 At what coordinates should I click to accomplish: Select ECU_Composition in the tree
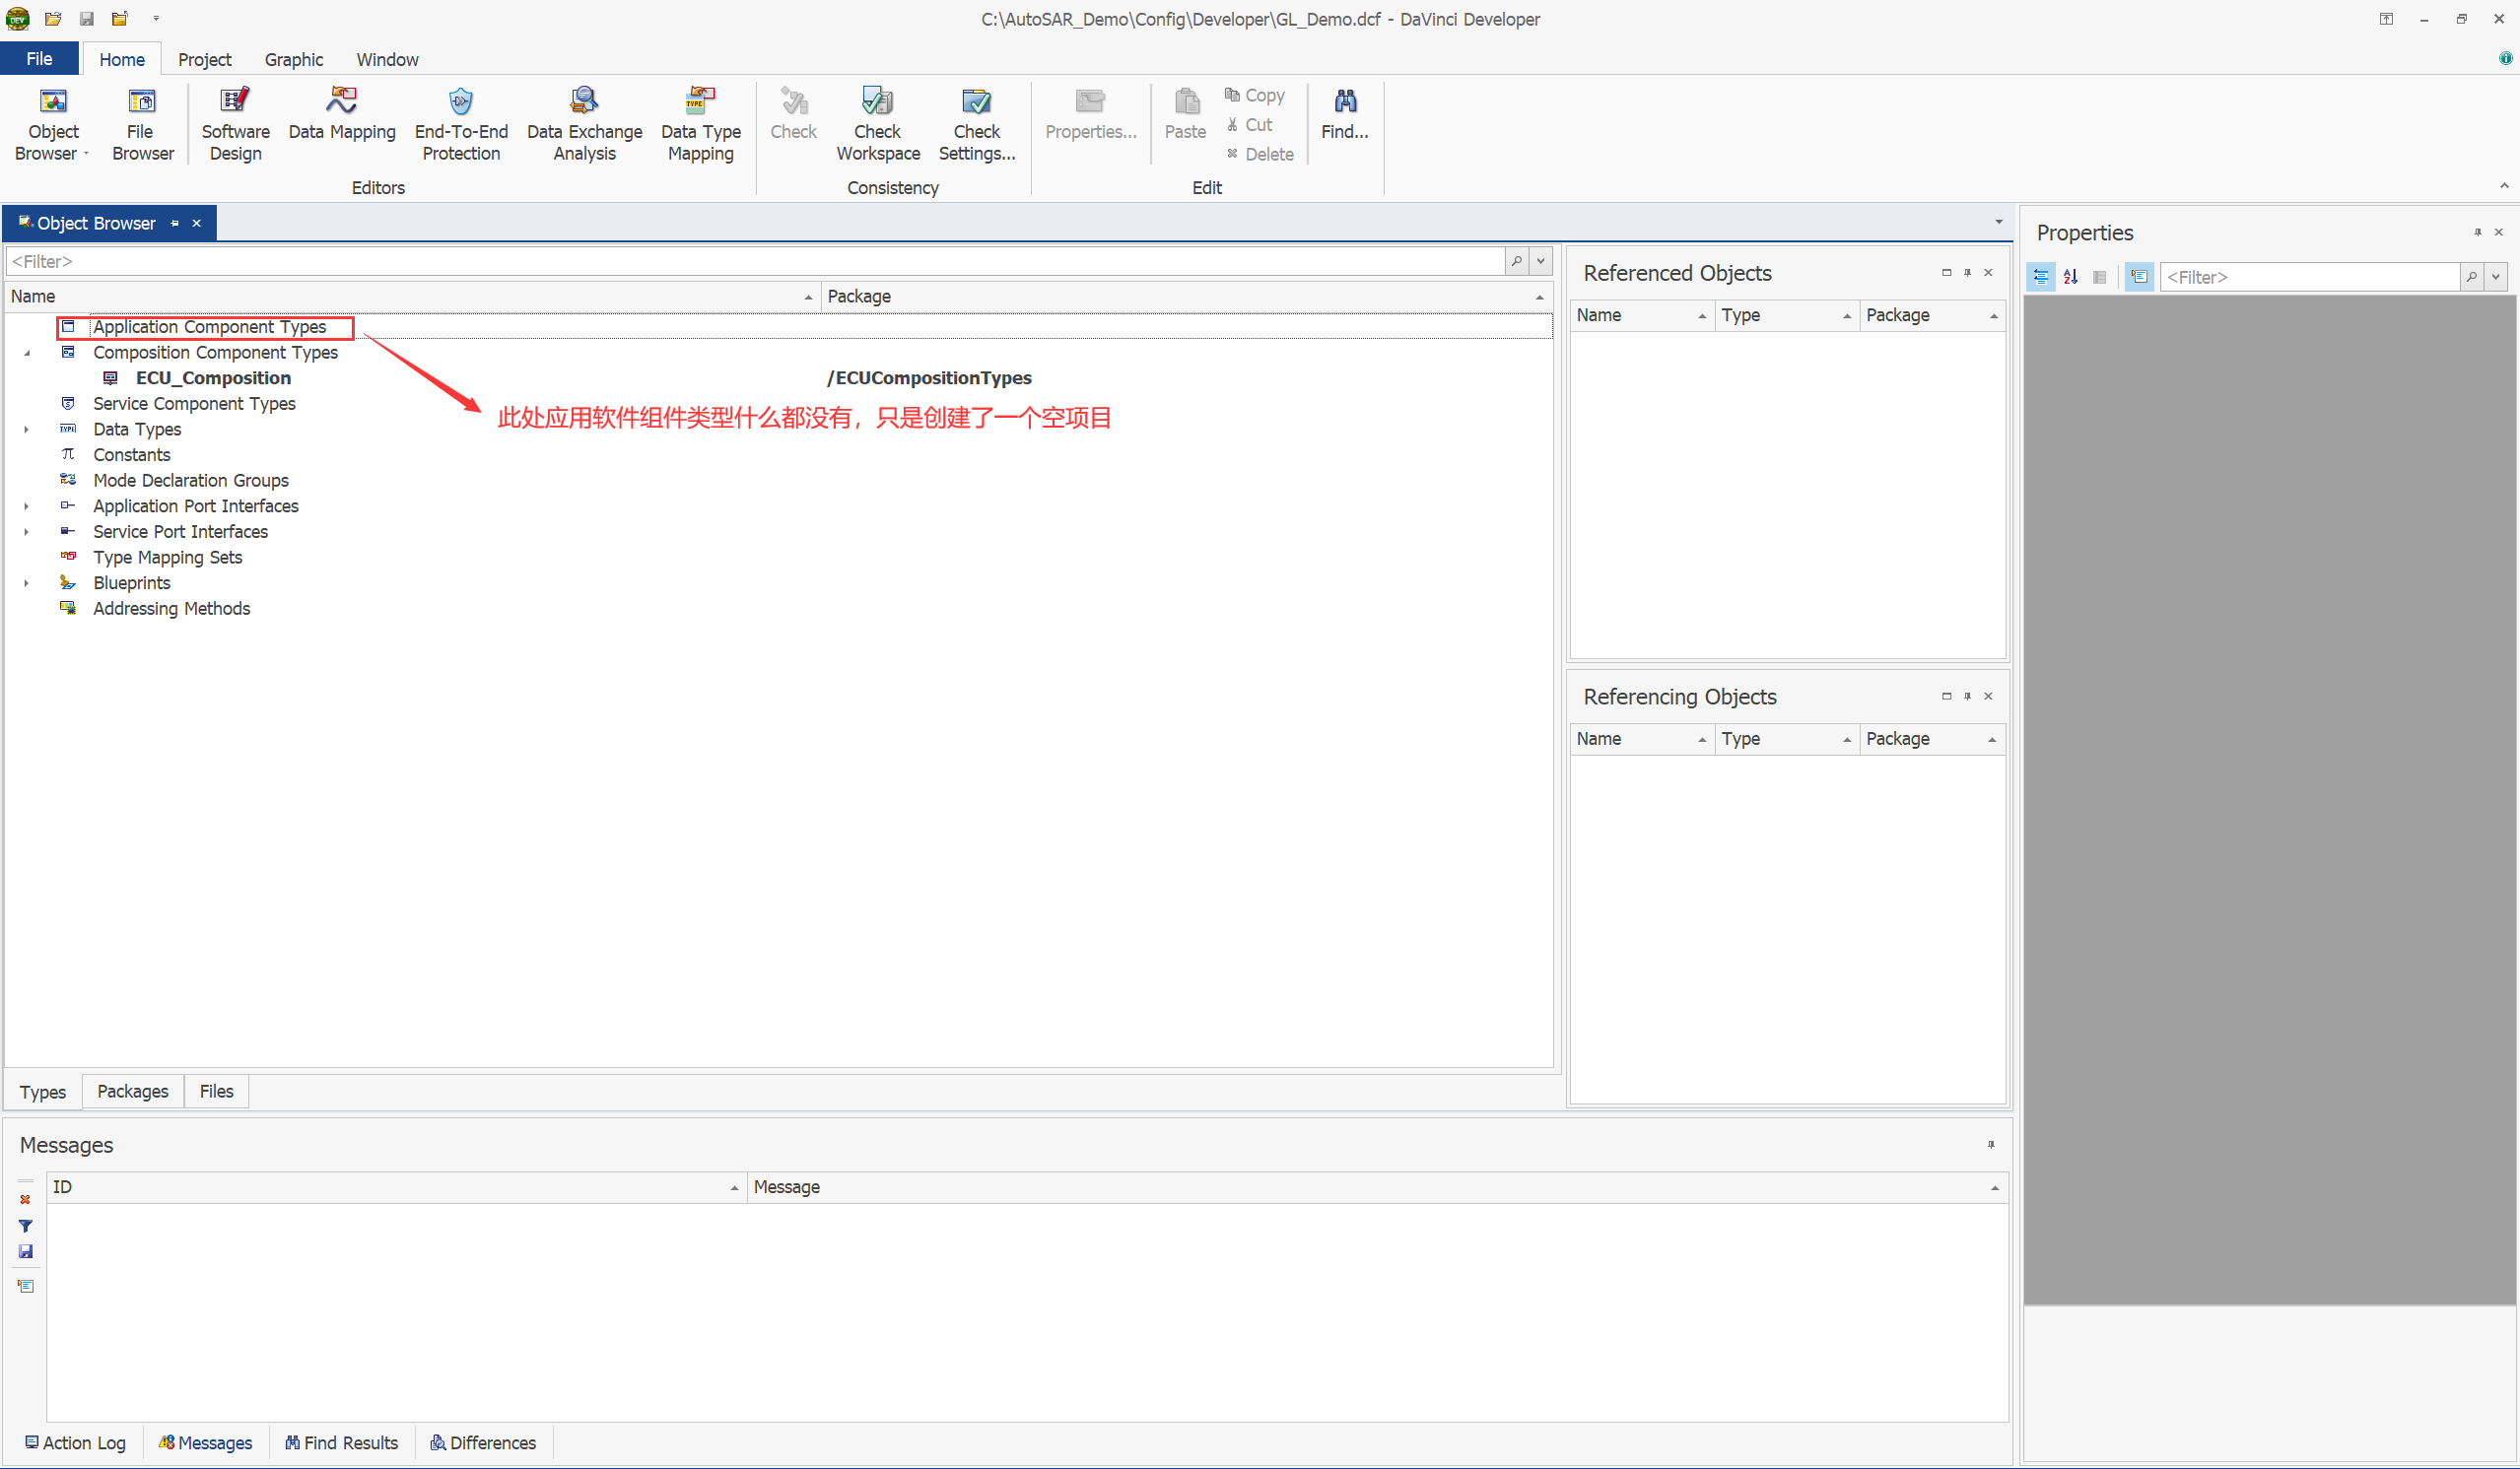click(213, 378)
